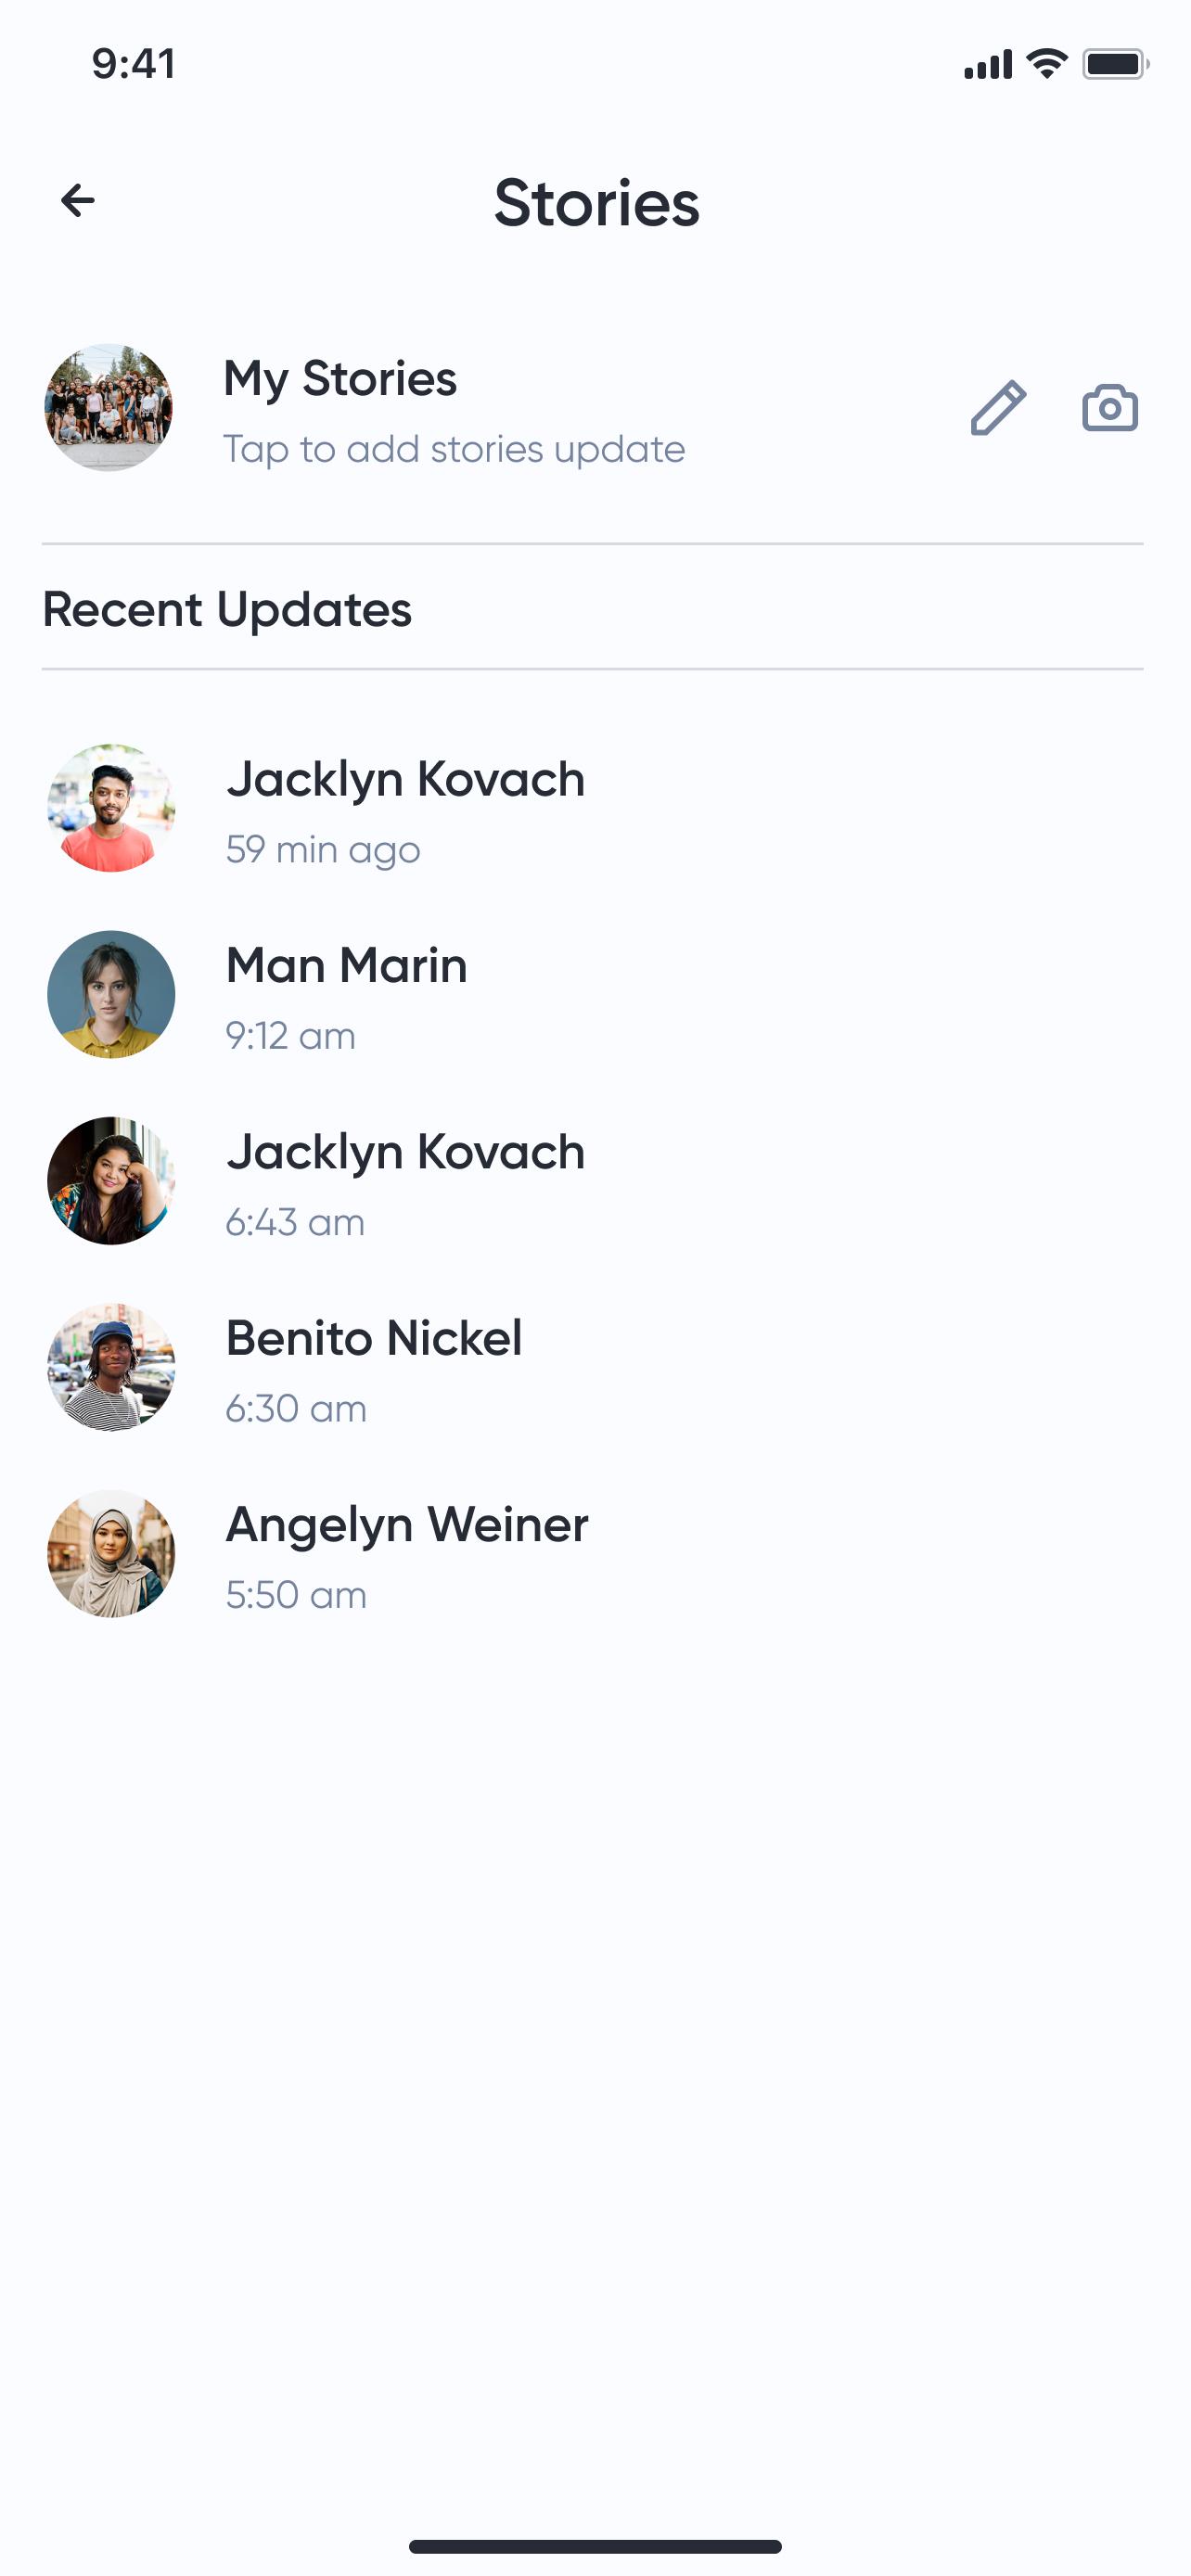This screenshot has width=1191, height=2576.
Task: Tap the pencil edit icon
Action: click(998, 408)
